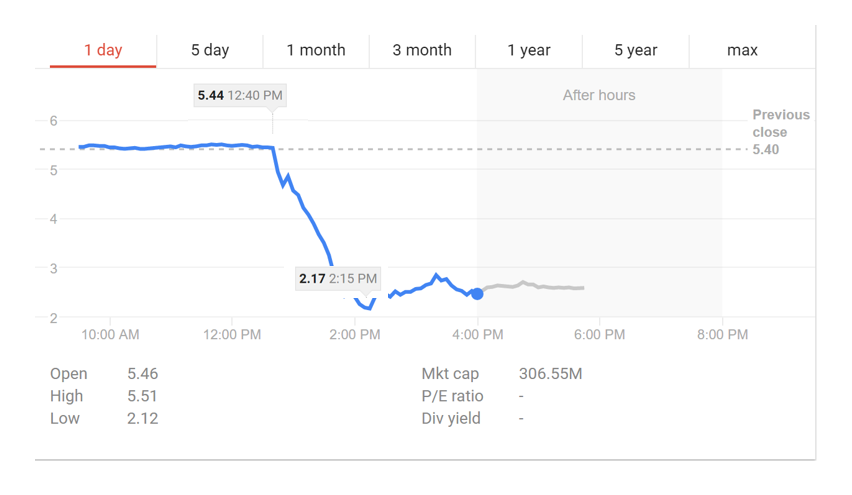Click the 4:00 PM axis label
This screenshot has width=852, height=495.
click(478, 334)
